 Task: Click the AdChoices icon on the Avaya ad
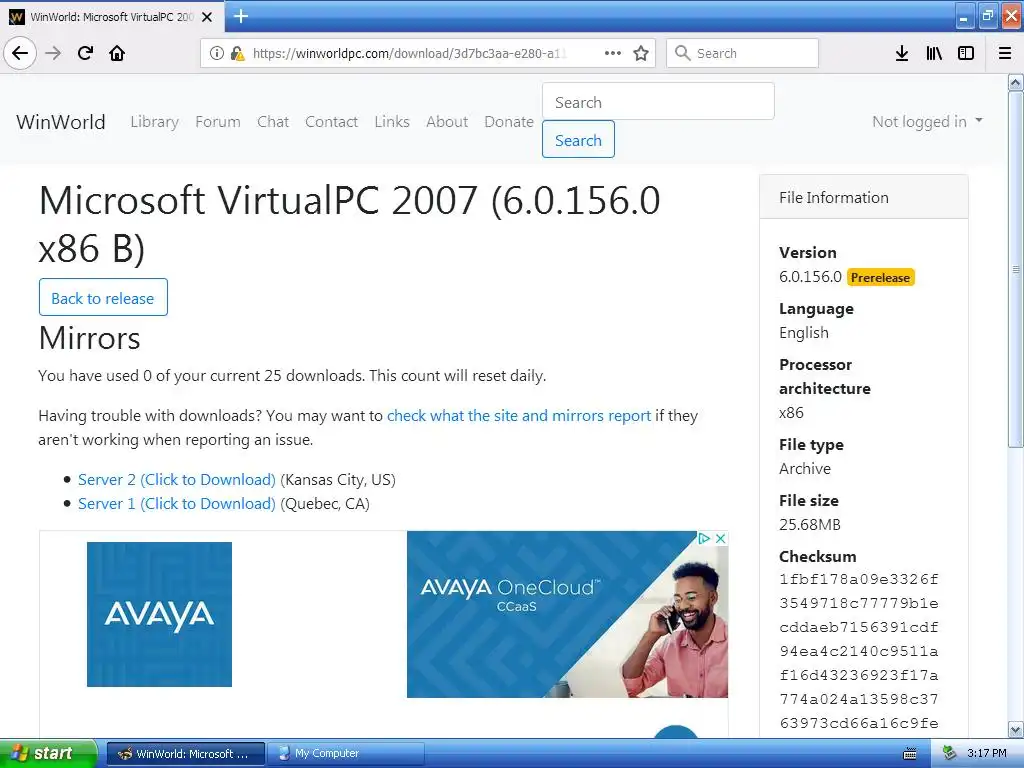tap(704, 538)
